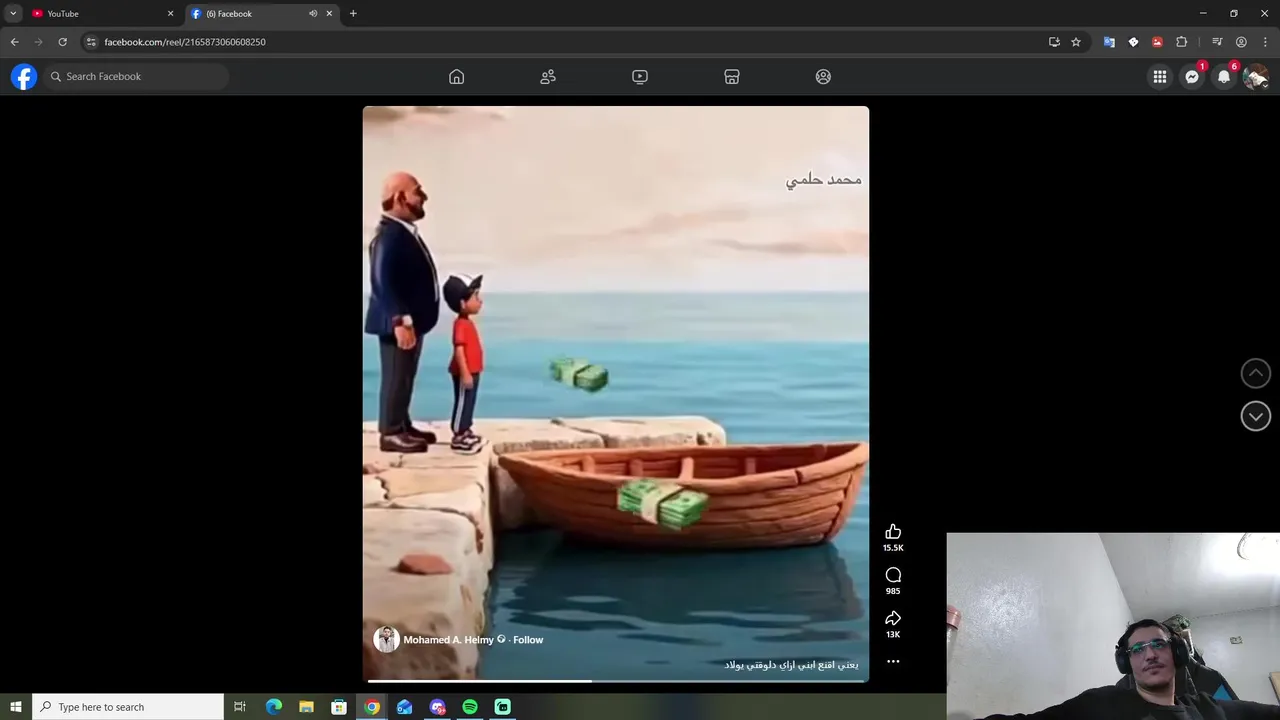Open Task View on the taskbar
This screenshot has height=720, width=1280.
pos(240,707)
